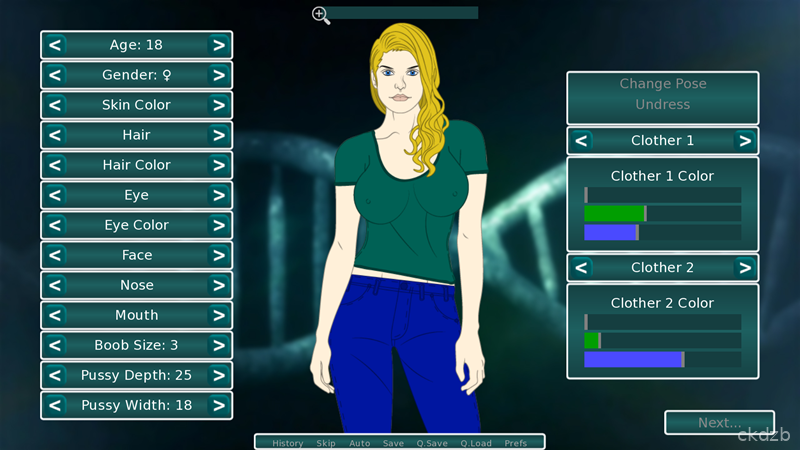
Task: Enable Auto mode in bottom menu
Action: (360, 443)
